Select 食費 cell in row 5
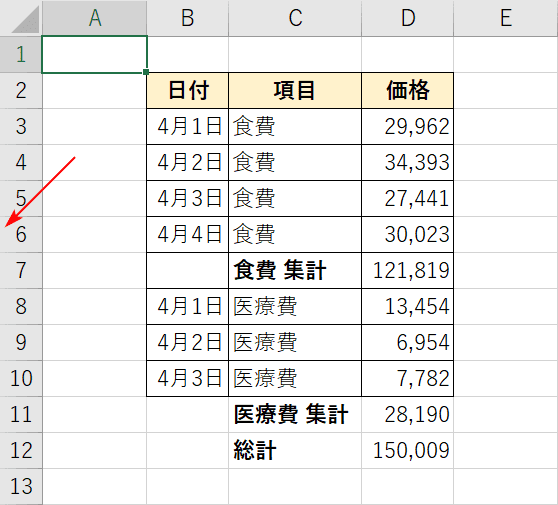Viewport: 558px width, 505px height. point(295,198)
